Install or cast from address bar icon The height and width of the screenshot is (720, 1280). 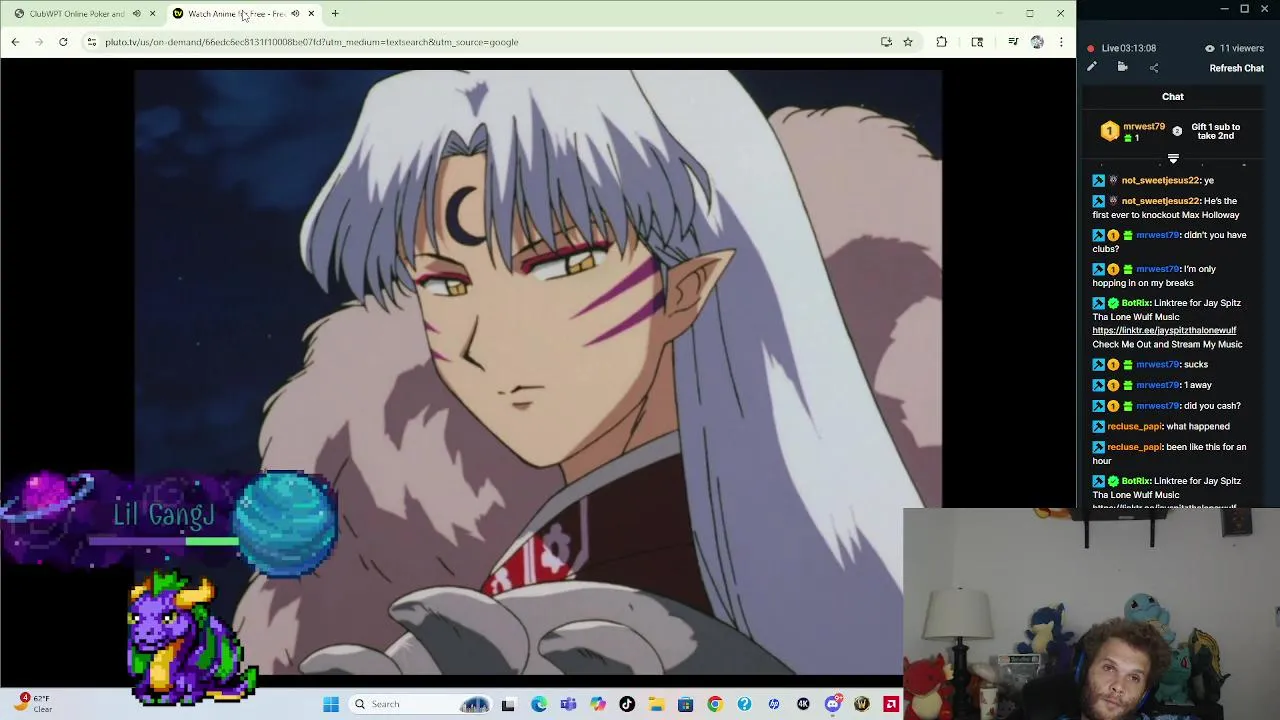click(886, 42)
